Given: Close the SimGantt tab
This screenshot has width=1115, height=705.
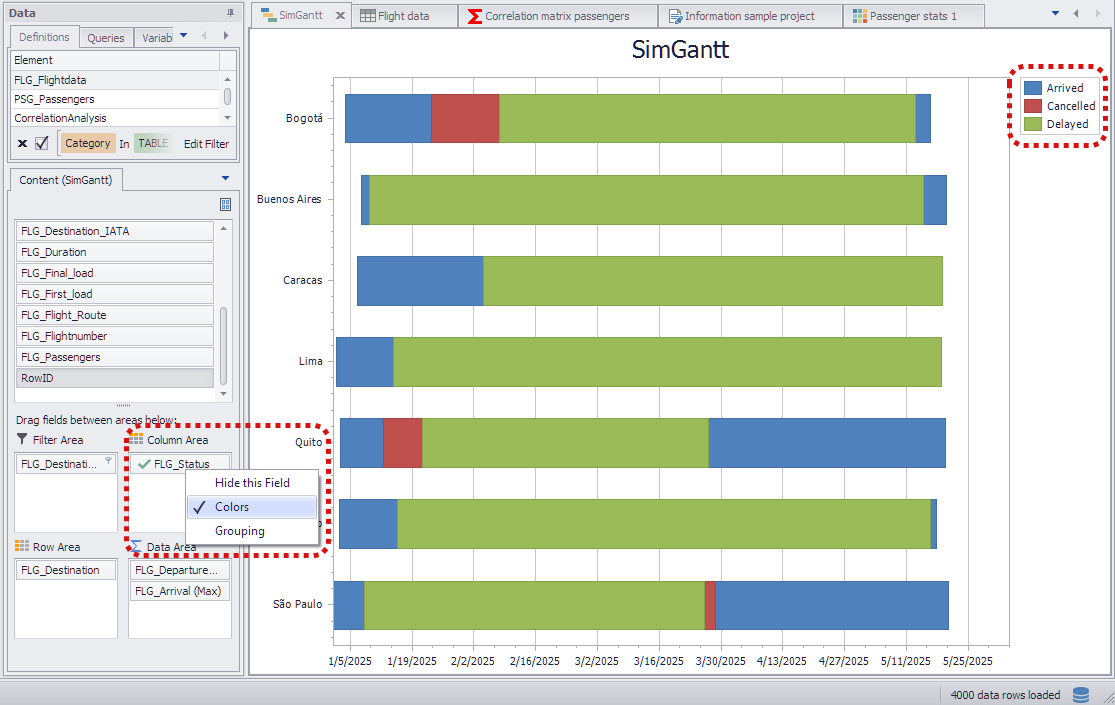Looking at the screenshot, I should 340,16.
